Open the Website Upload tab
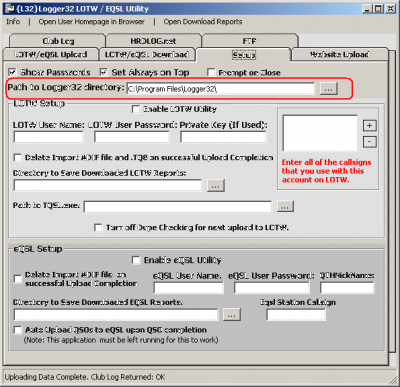 coord(340,54)
